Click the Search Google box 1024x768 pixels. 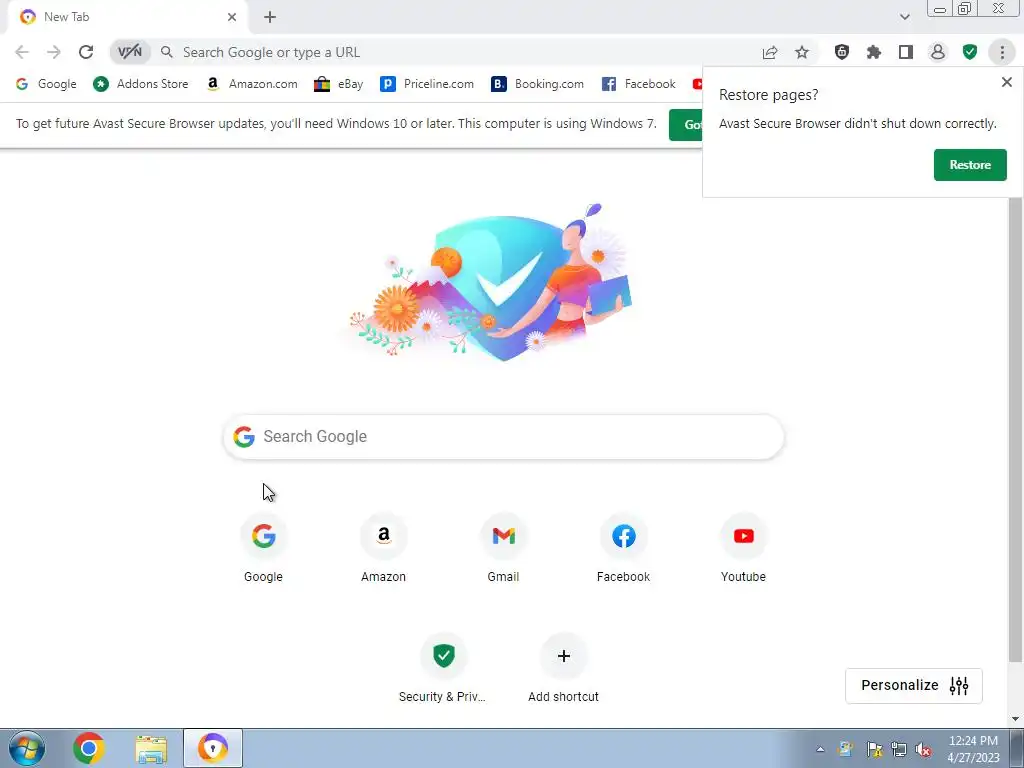(x=504, y=436)
